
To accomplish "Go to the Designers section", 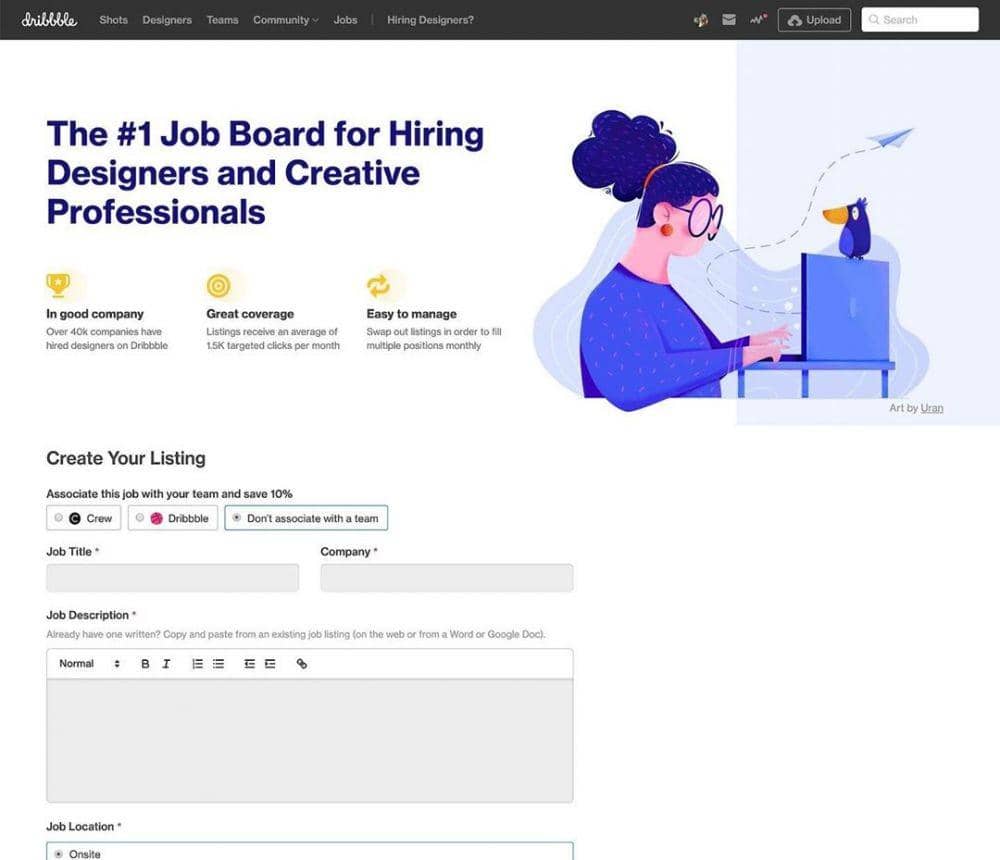I will (166, 19).
